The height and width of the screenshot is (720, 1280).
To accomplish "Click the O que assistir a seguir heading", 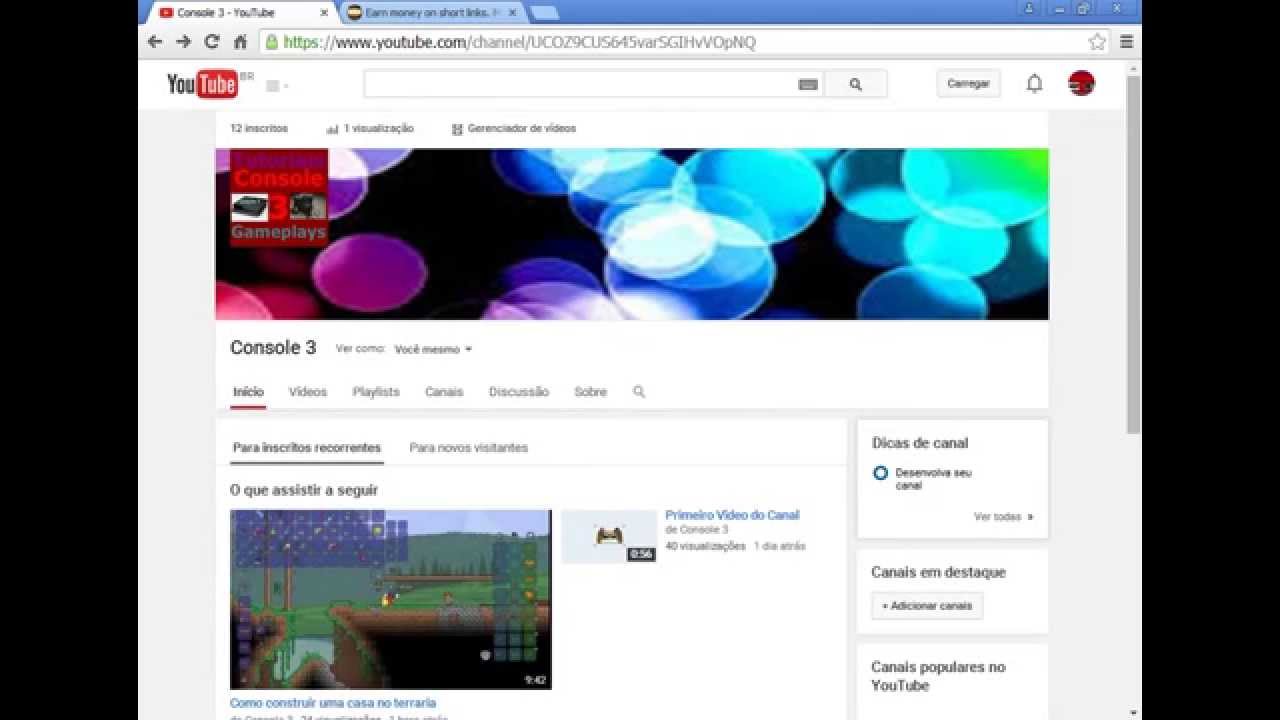I will tap(304, 491).
